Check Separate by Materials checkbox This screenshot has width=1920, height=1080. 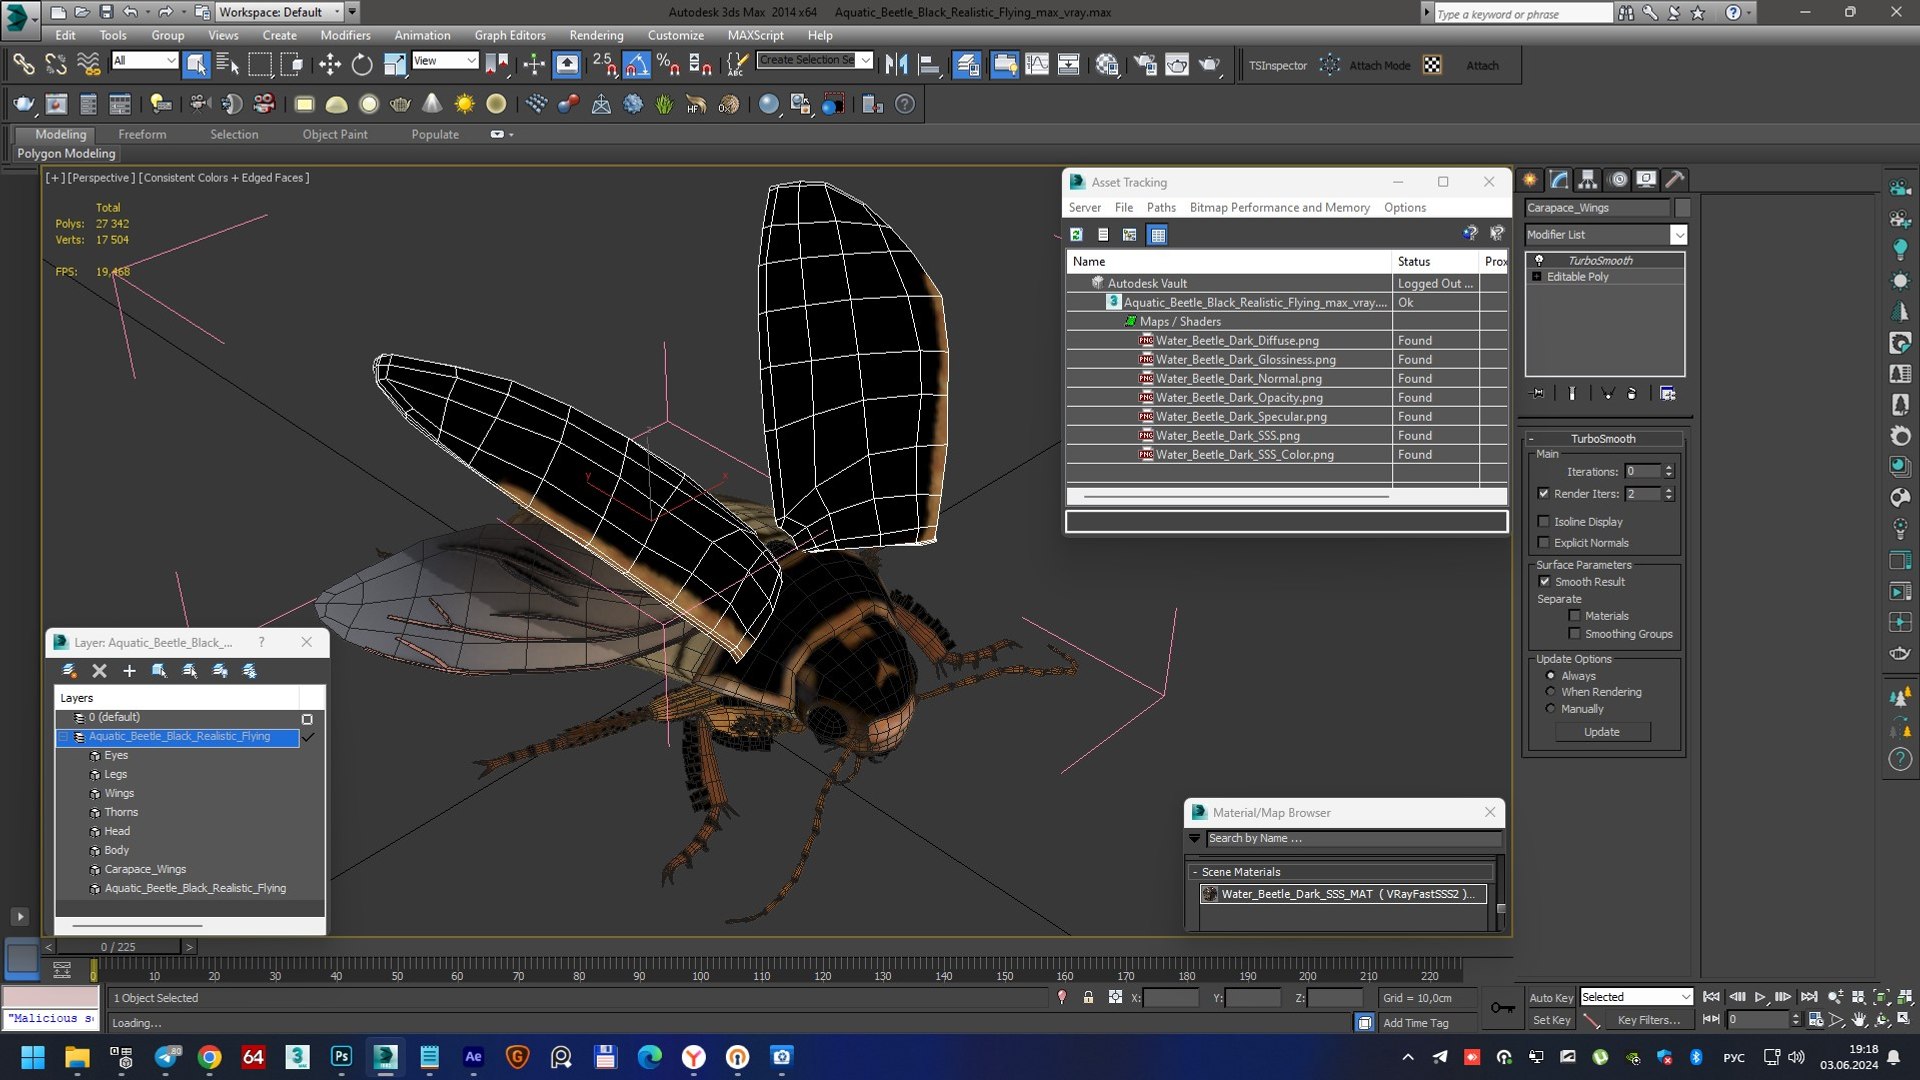pyautogui.click(x=1575, y=616)
